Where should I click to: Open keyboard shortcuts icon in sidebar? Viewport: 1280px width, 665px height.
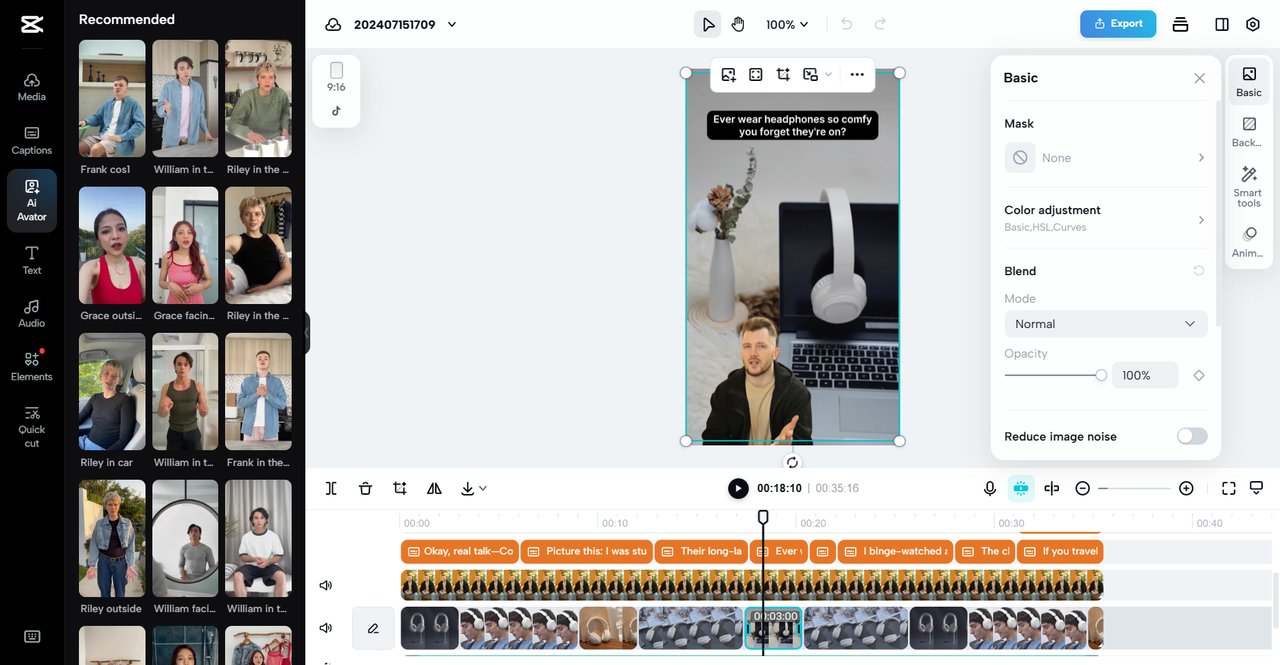point(32,636)
